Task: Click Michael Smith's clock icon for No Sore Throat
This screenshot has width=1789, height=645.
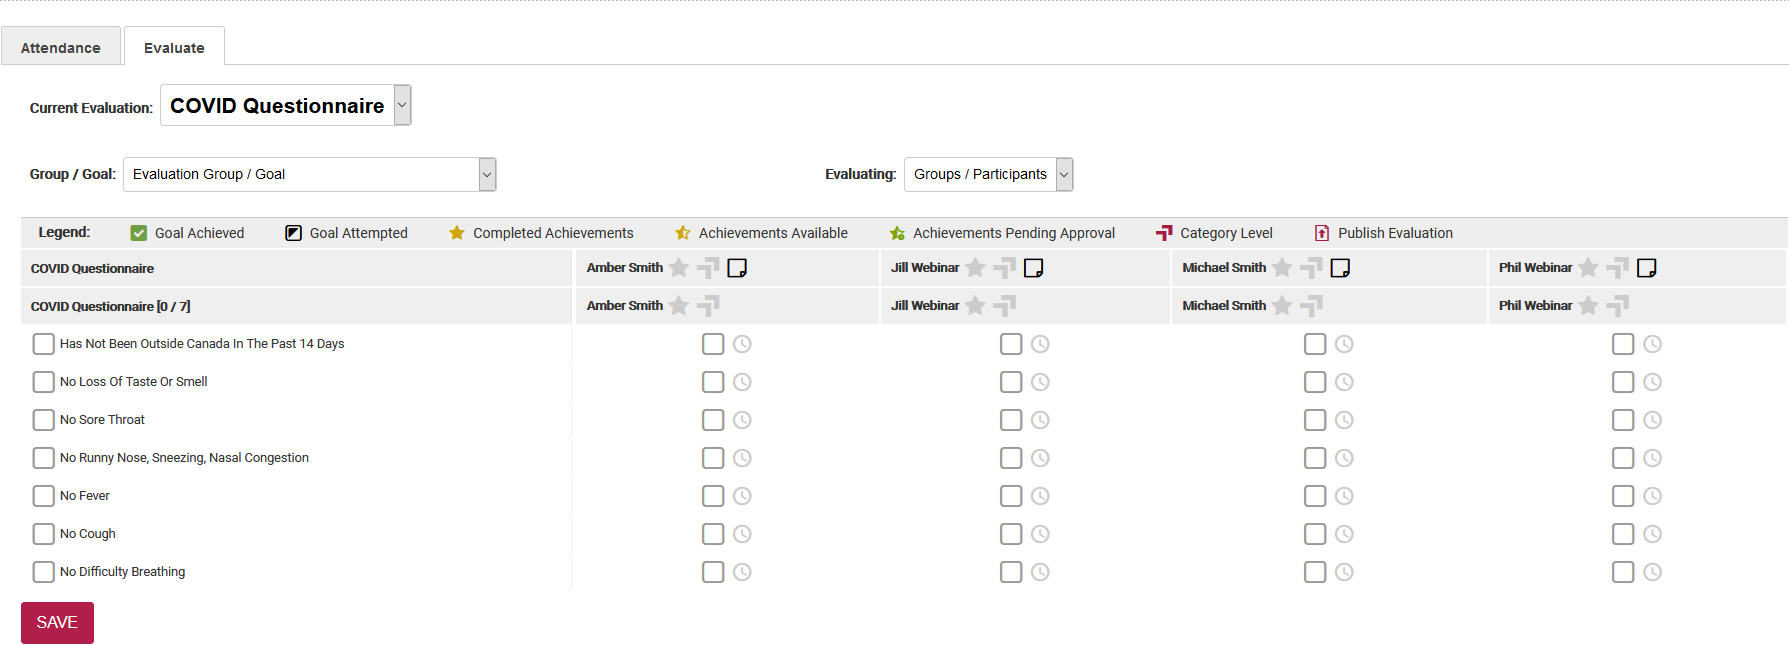Action: pyautogui.click(x=1344, y=420)
